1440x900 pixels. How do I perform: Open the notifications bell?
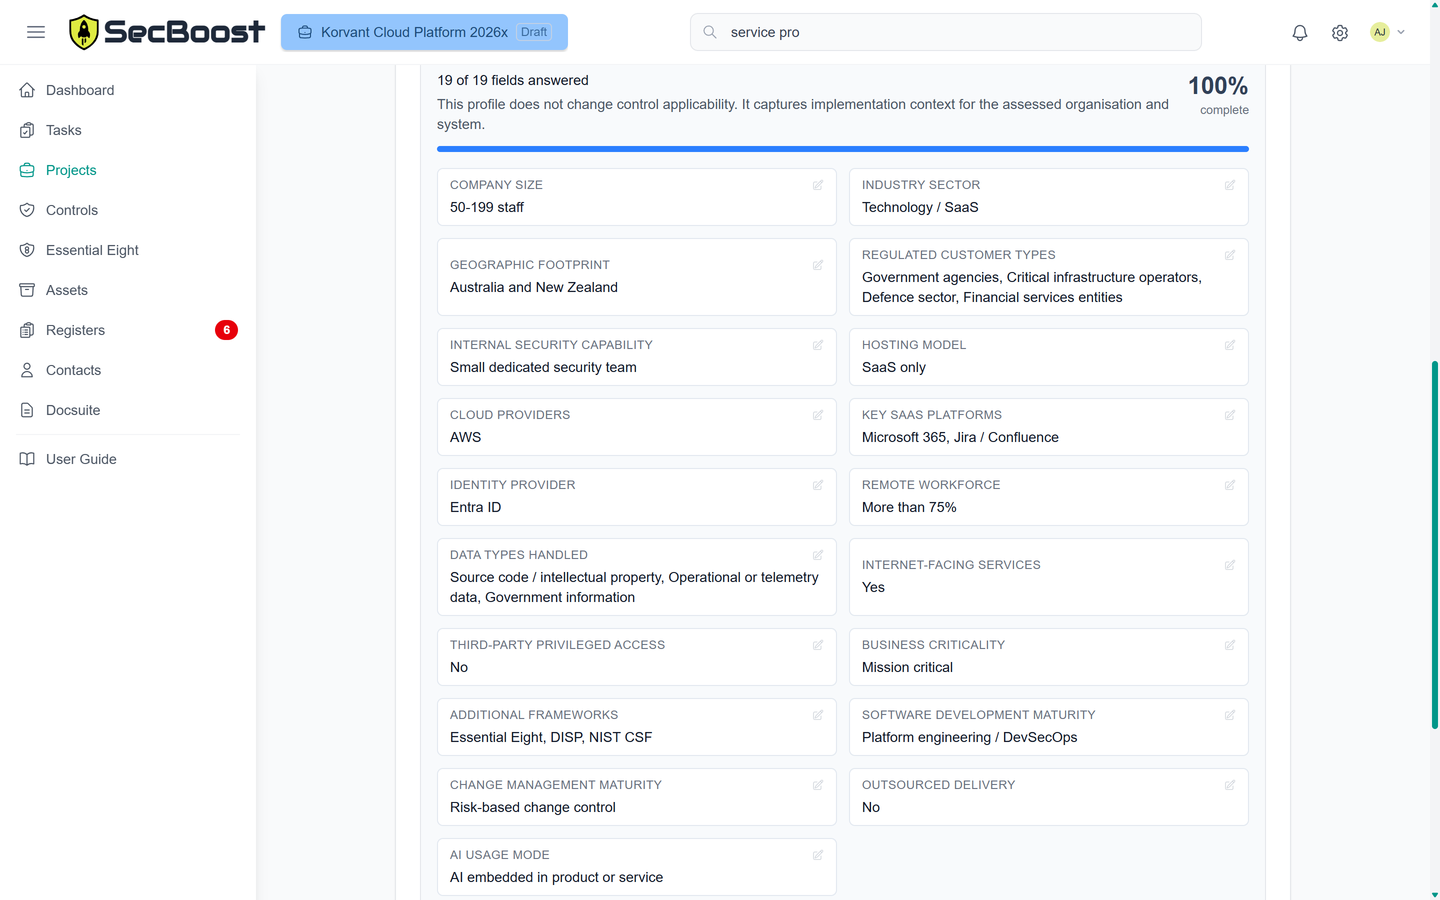click(1299, 32)
